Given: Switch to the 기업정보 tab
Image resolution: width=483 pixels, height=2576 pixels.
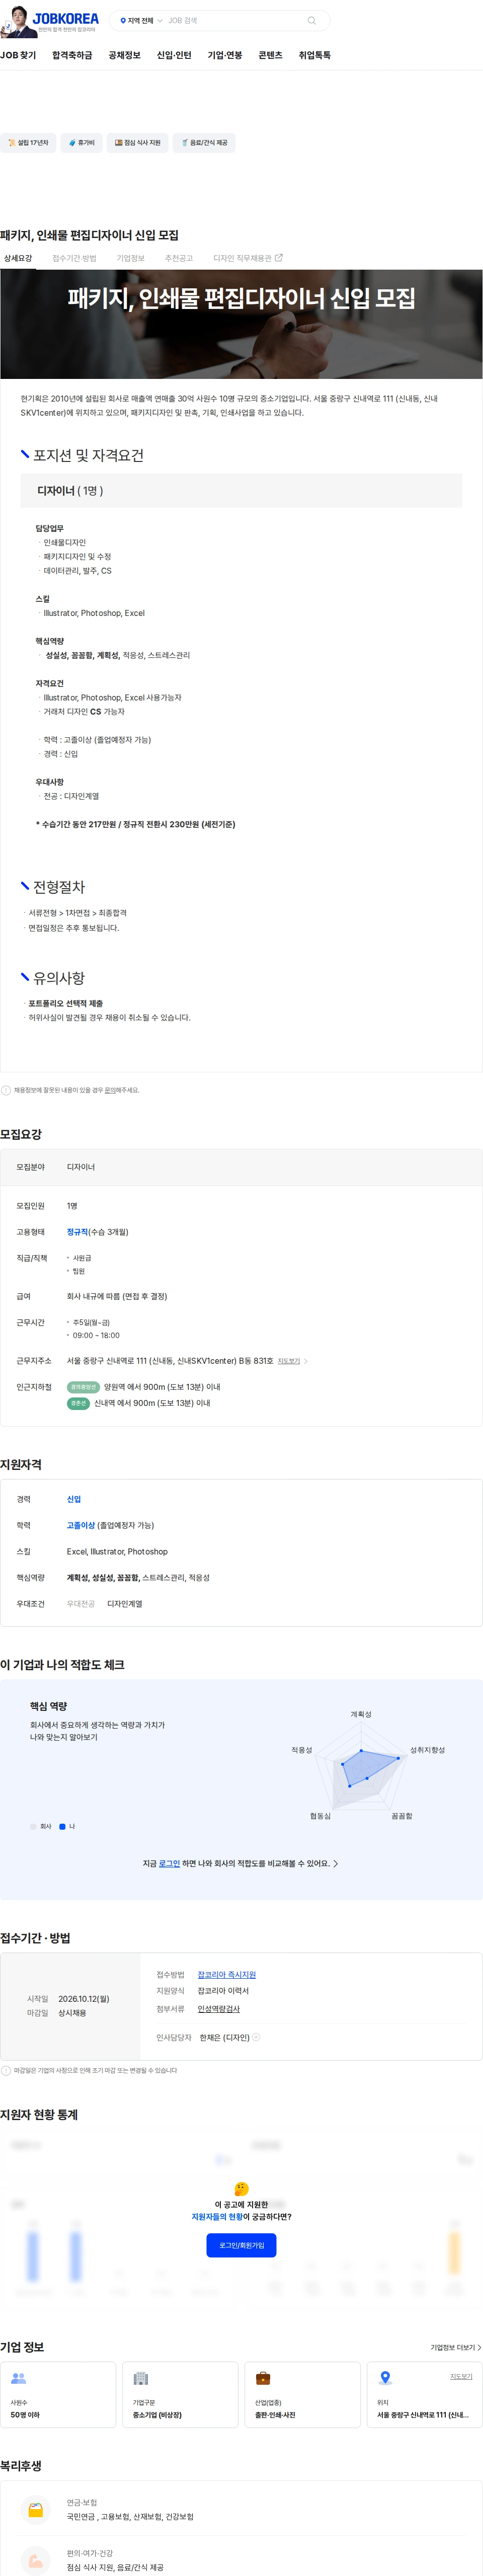Looking at the screenshot, I should tap(130, 258).
